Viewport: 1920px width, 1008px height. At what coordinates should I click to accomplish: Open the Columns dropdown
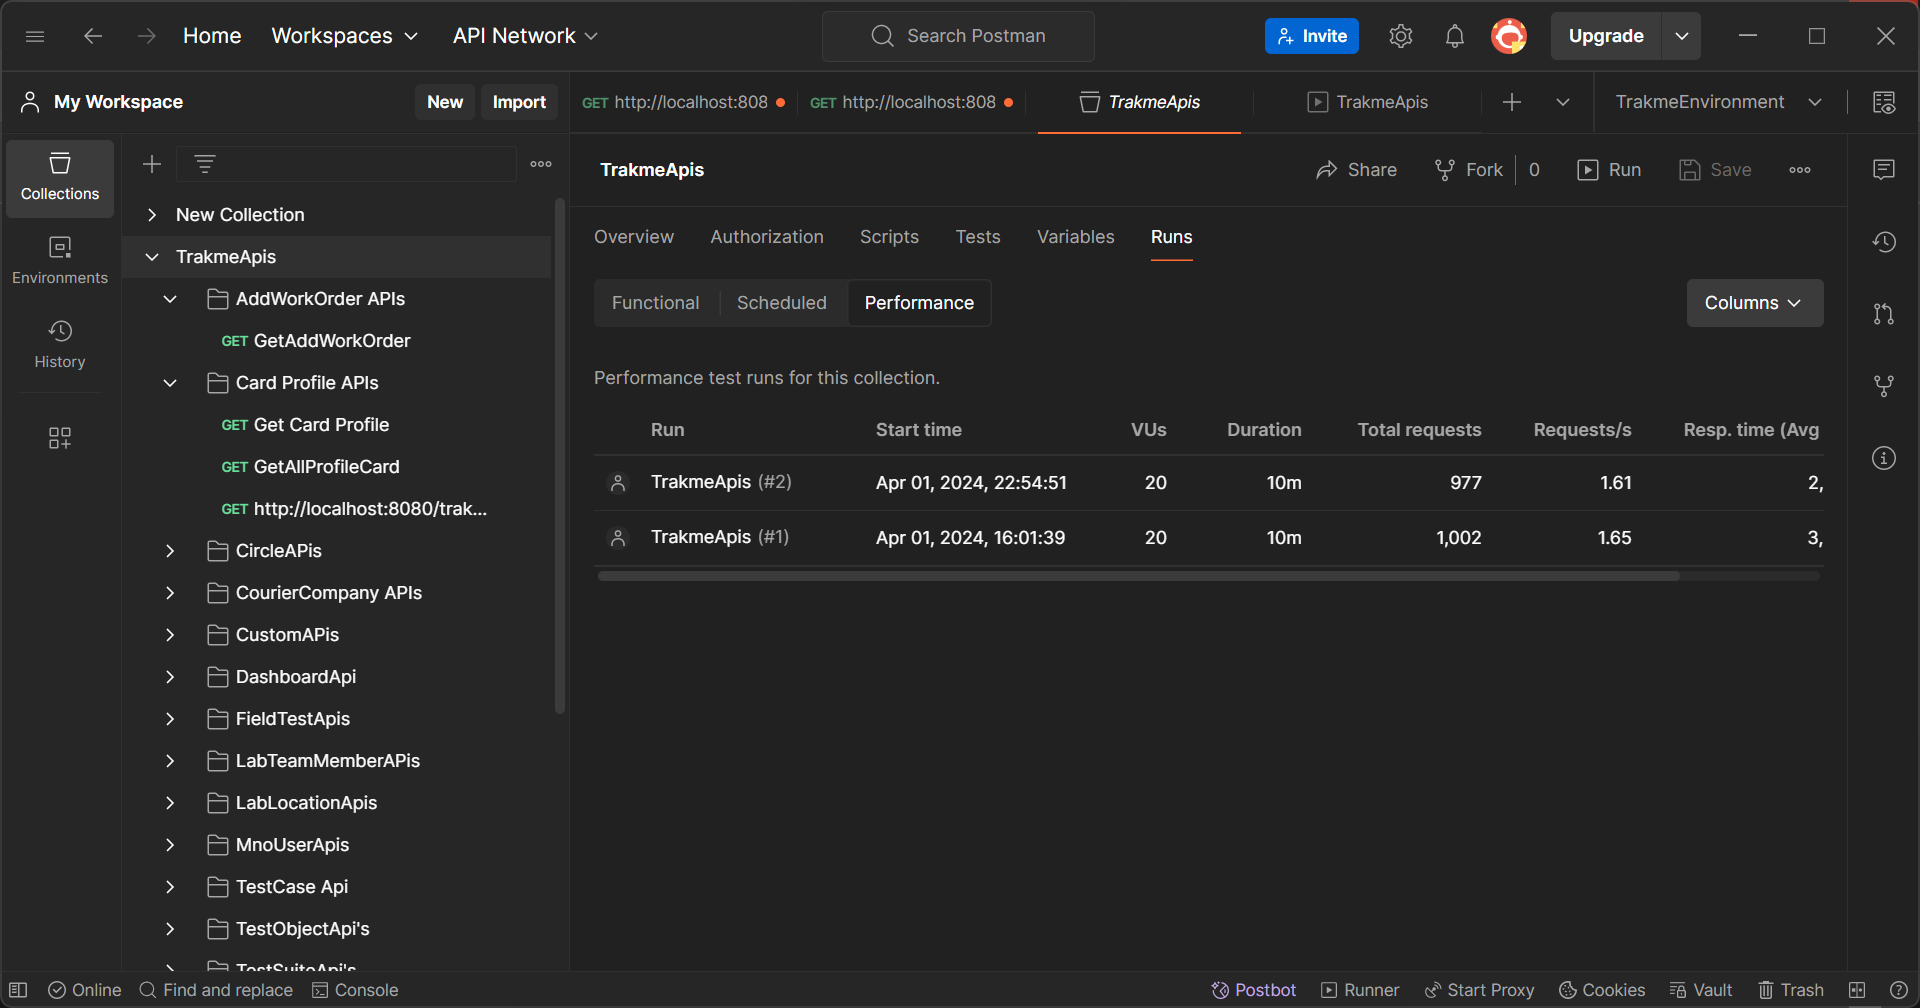(1755, 303)
